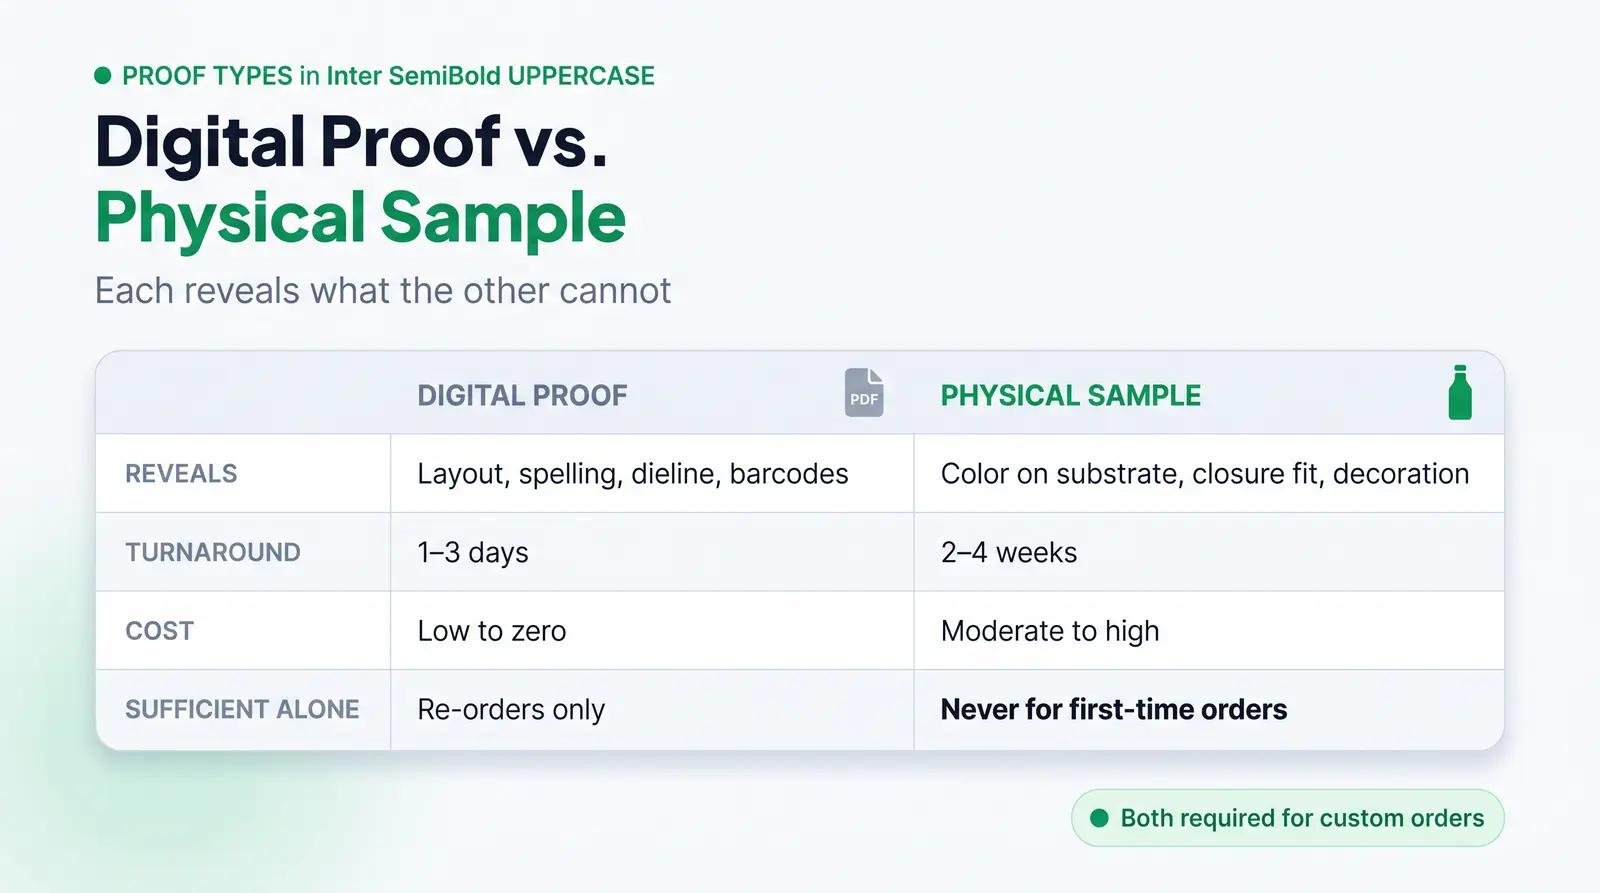Viewport: 1600px width, 893px height.
Task: Click the SUFFICIENT ALONE row label
Action: pos(242,709)
